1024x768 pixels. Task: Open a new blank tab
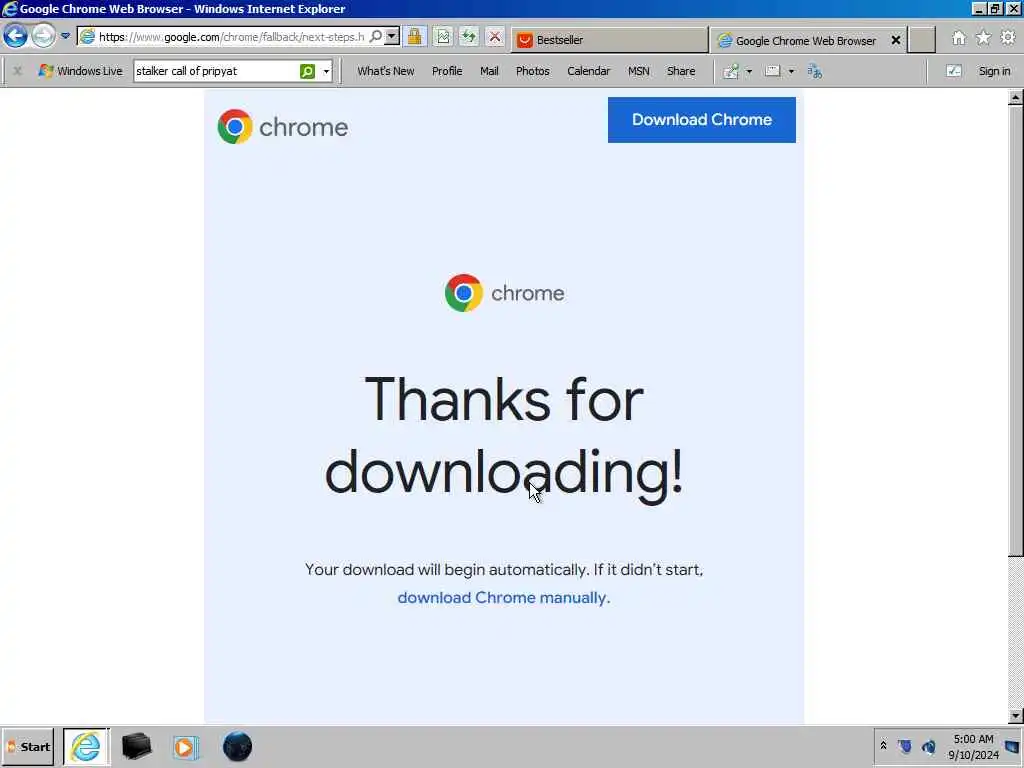click(x=922, y=40)
